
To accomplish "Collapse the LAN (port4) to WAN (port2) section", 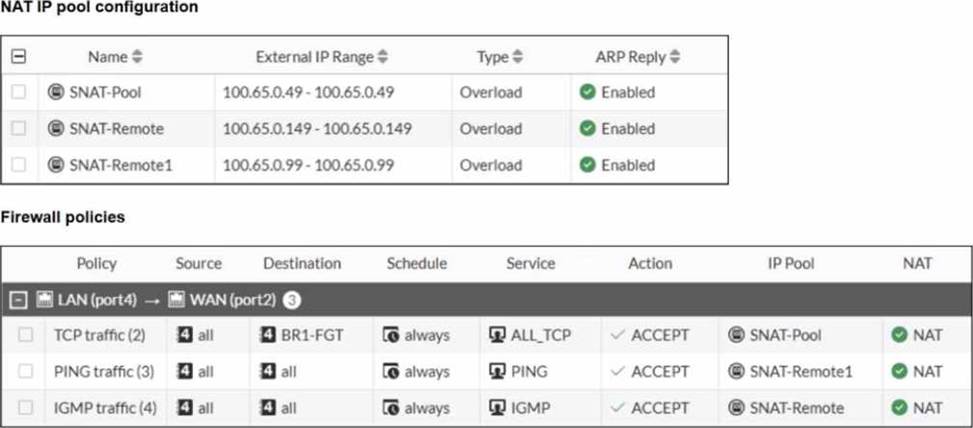I will click(x=17, y=300).
